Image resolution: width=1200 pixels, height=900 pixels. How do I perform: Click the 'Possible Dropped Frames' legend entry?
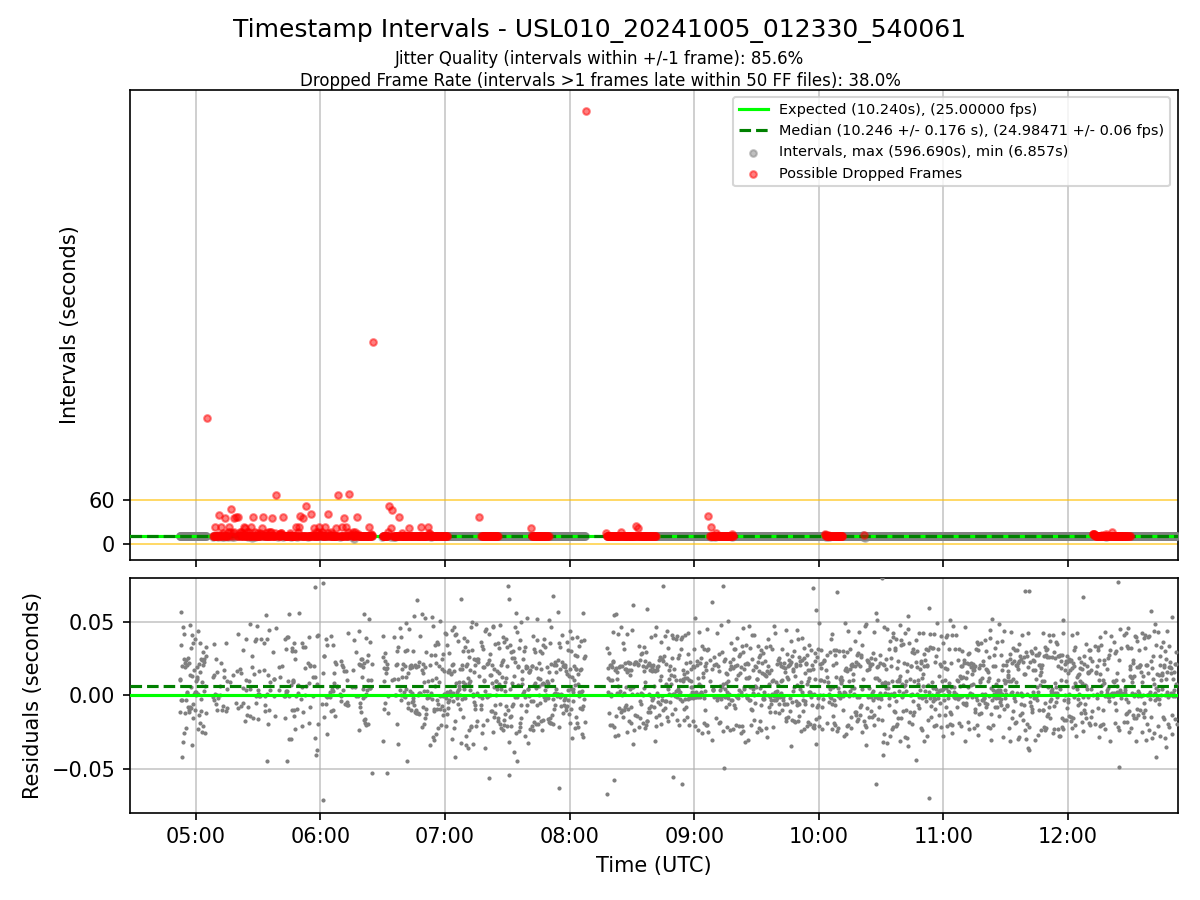[x=870, y=173]
